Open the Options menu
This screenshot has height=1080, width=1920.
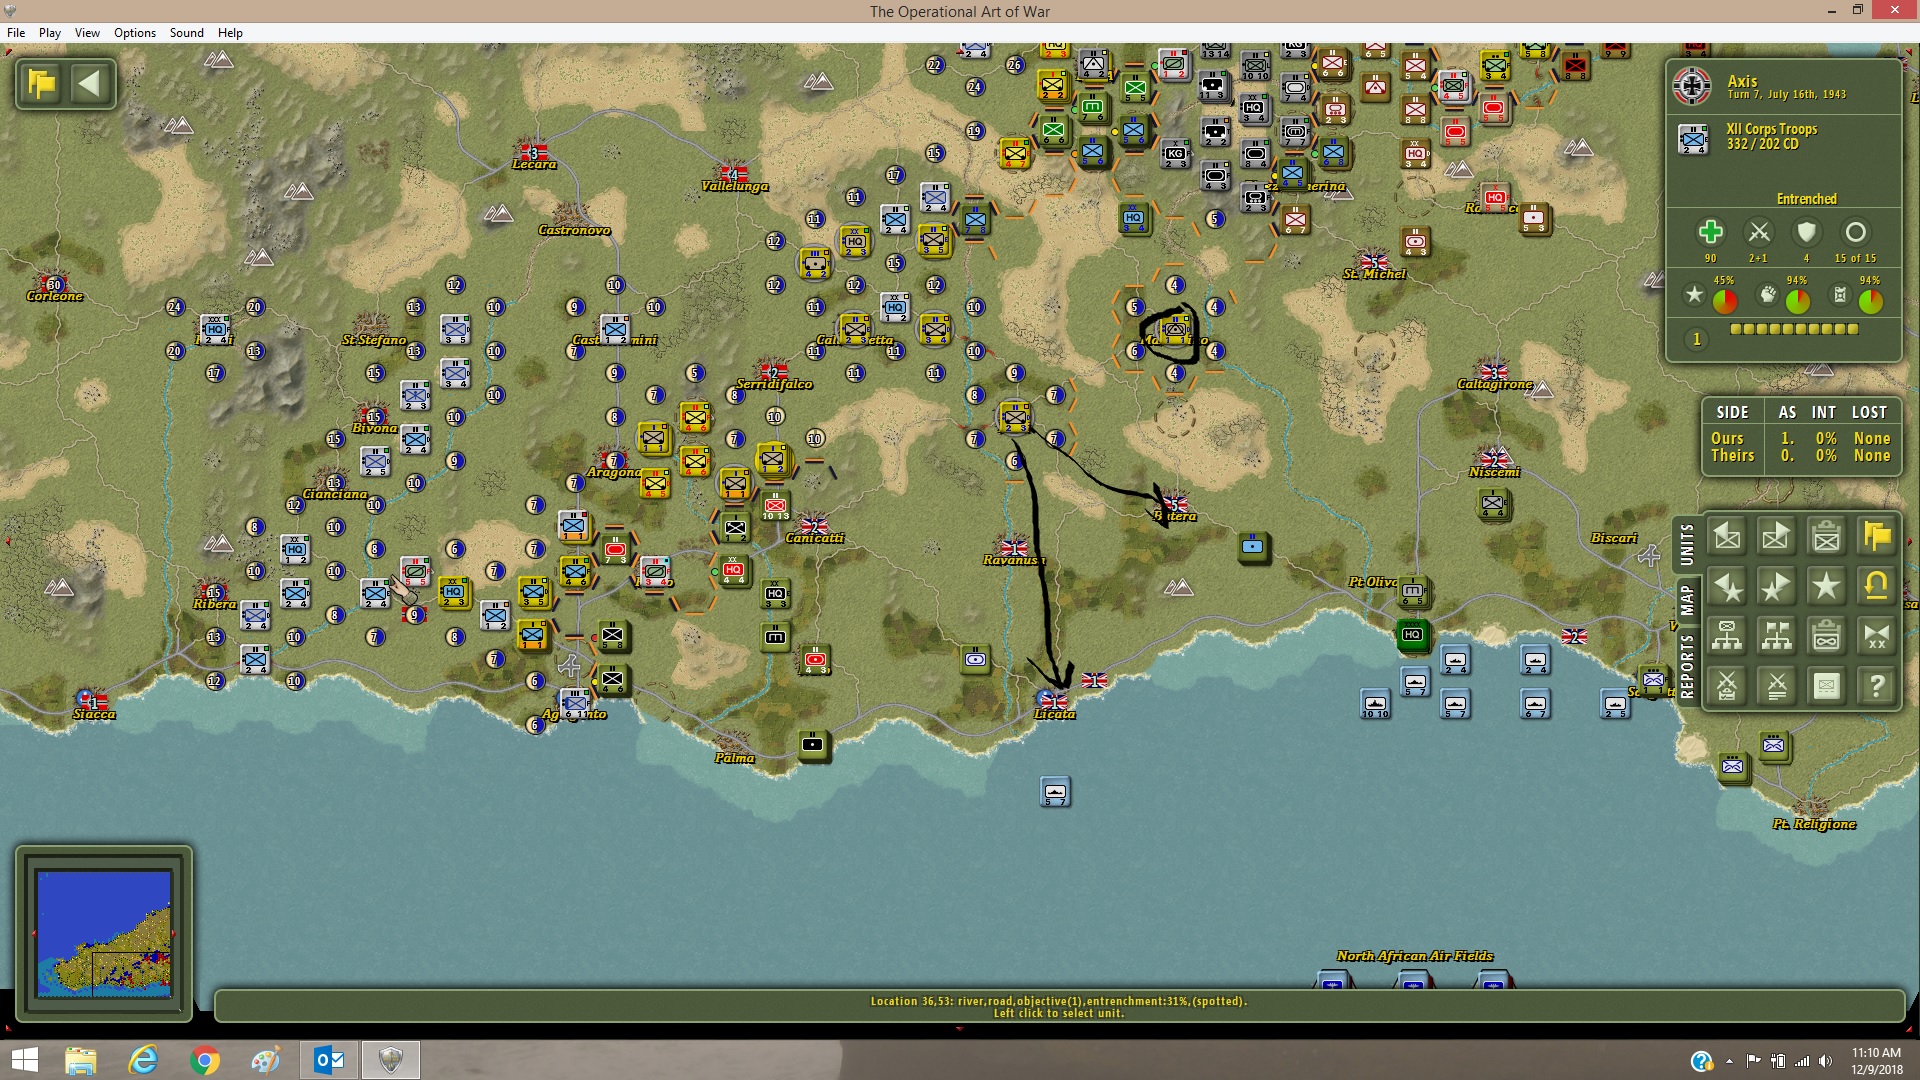point(135,33)
